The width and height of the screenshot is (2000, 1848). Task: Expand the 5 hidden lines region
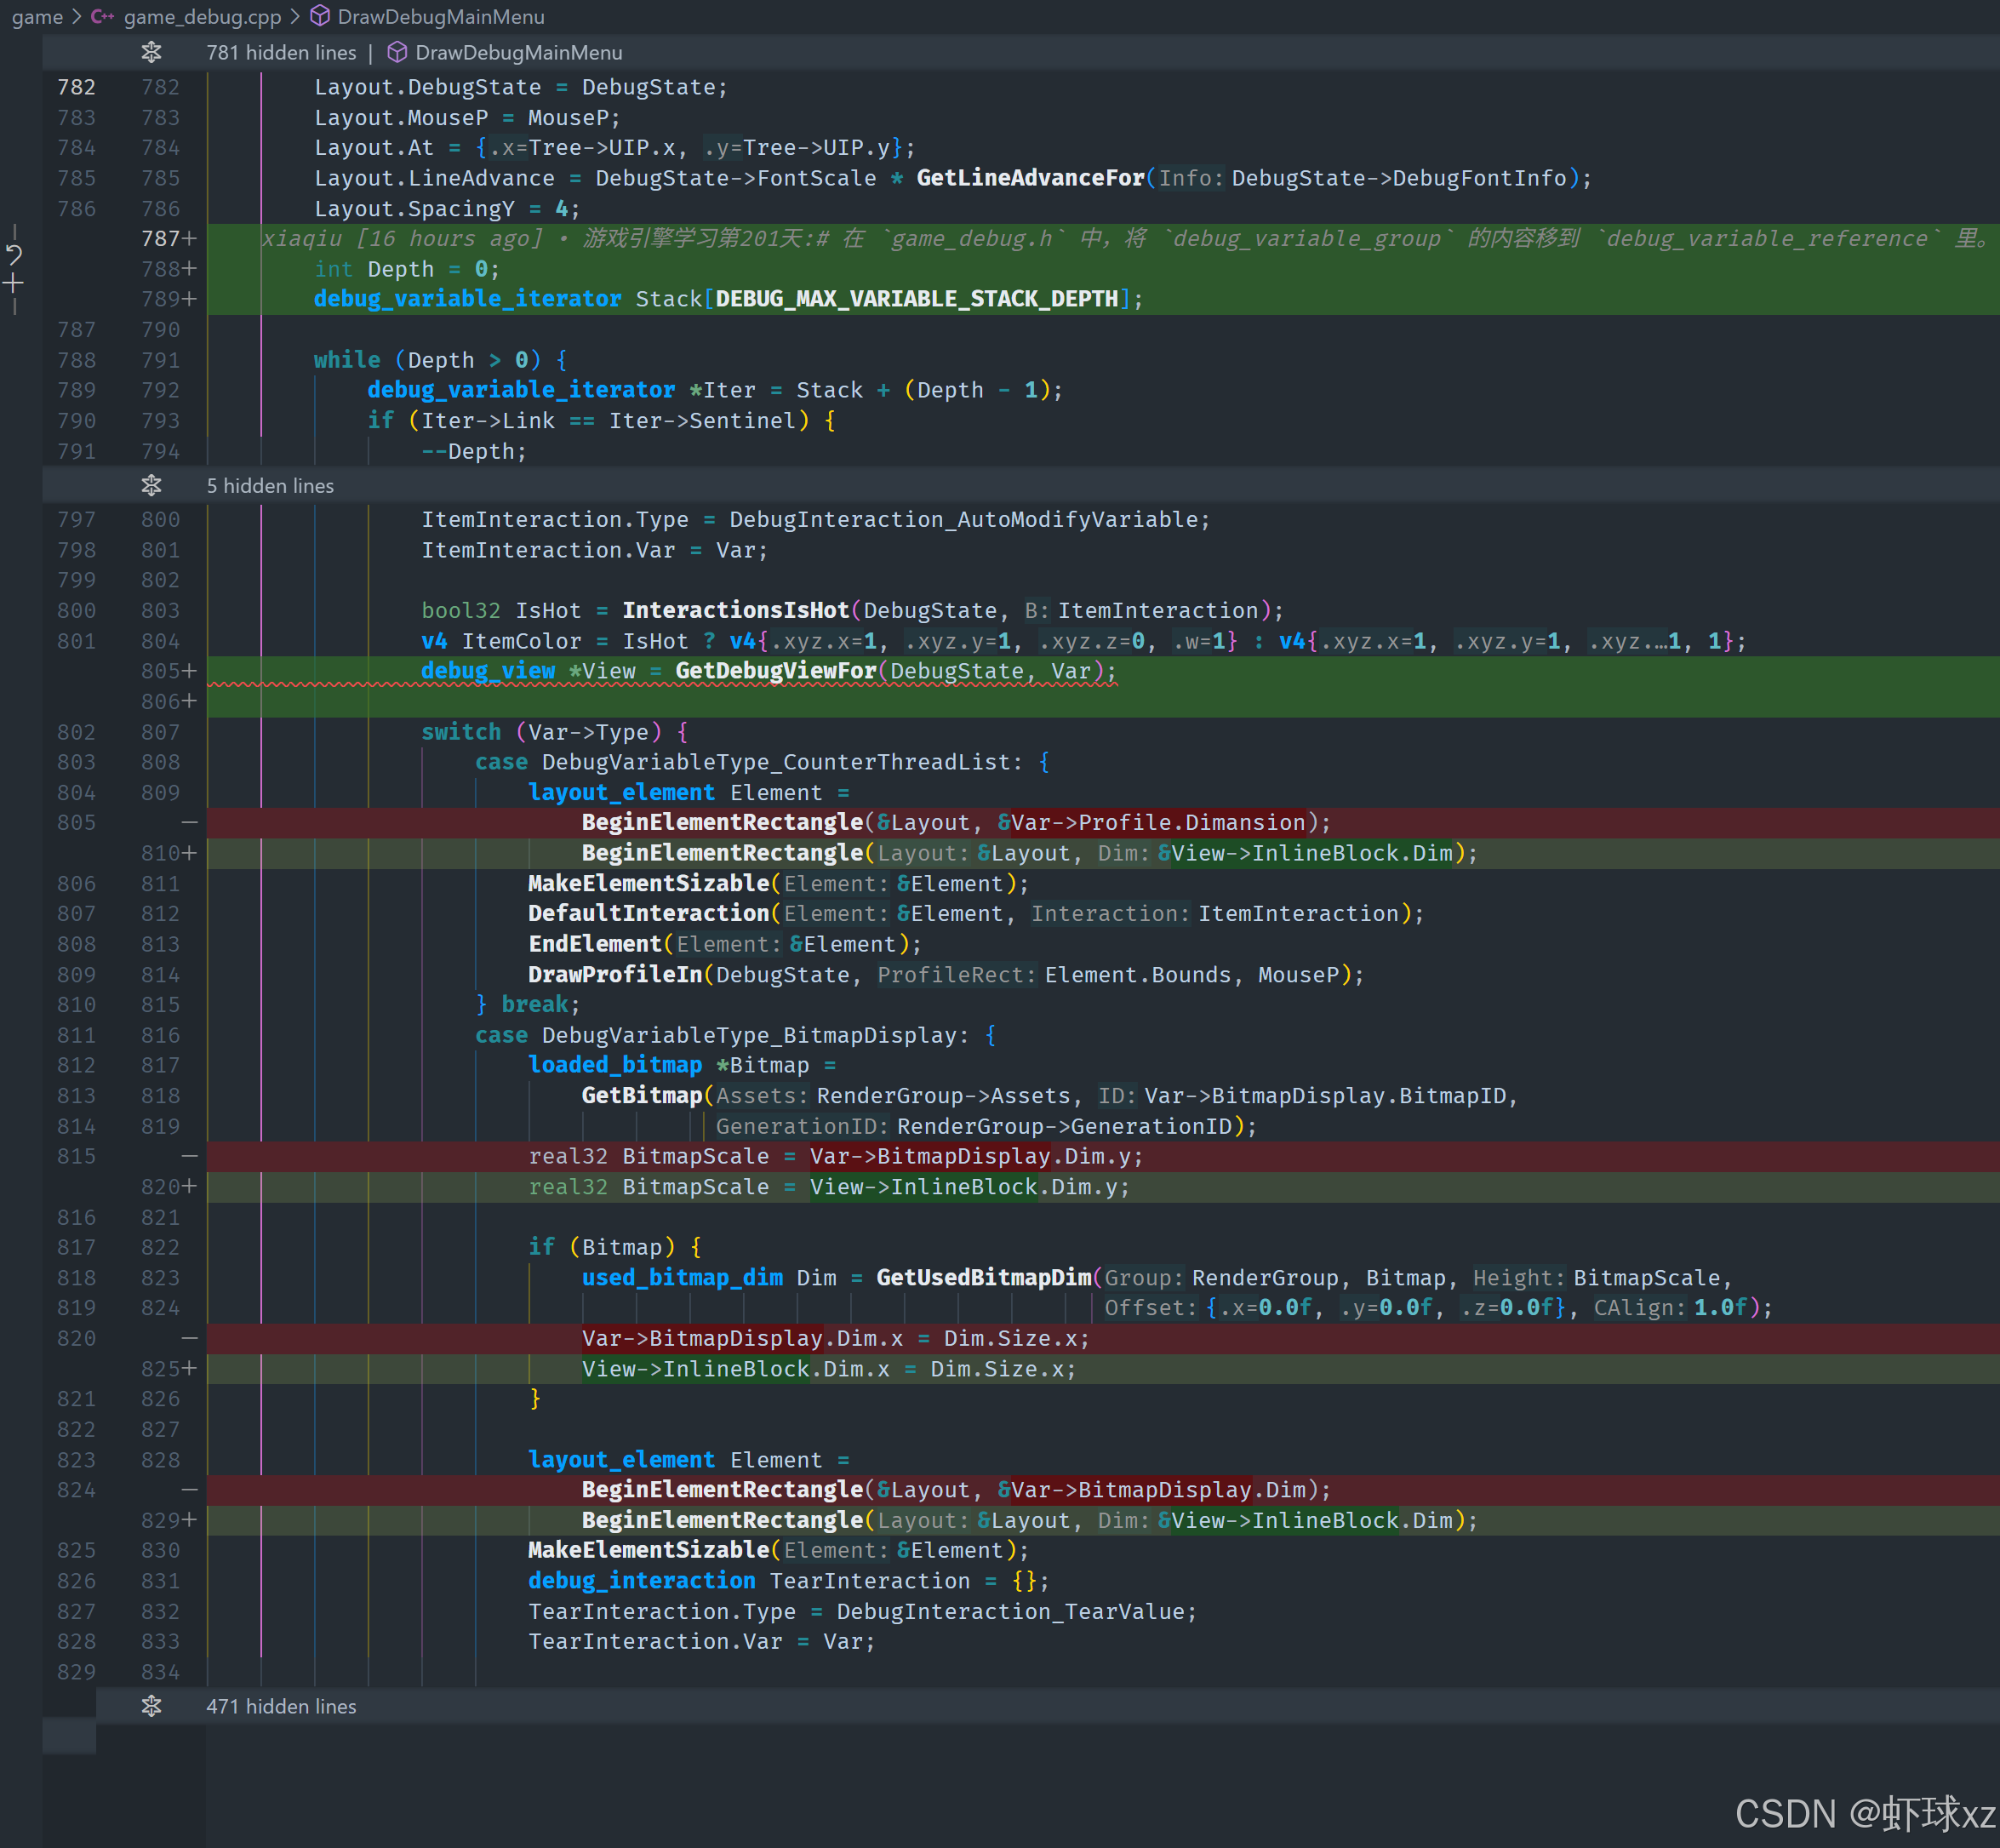[270, 486]
